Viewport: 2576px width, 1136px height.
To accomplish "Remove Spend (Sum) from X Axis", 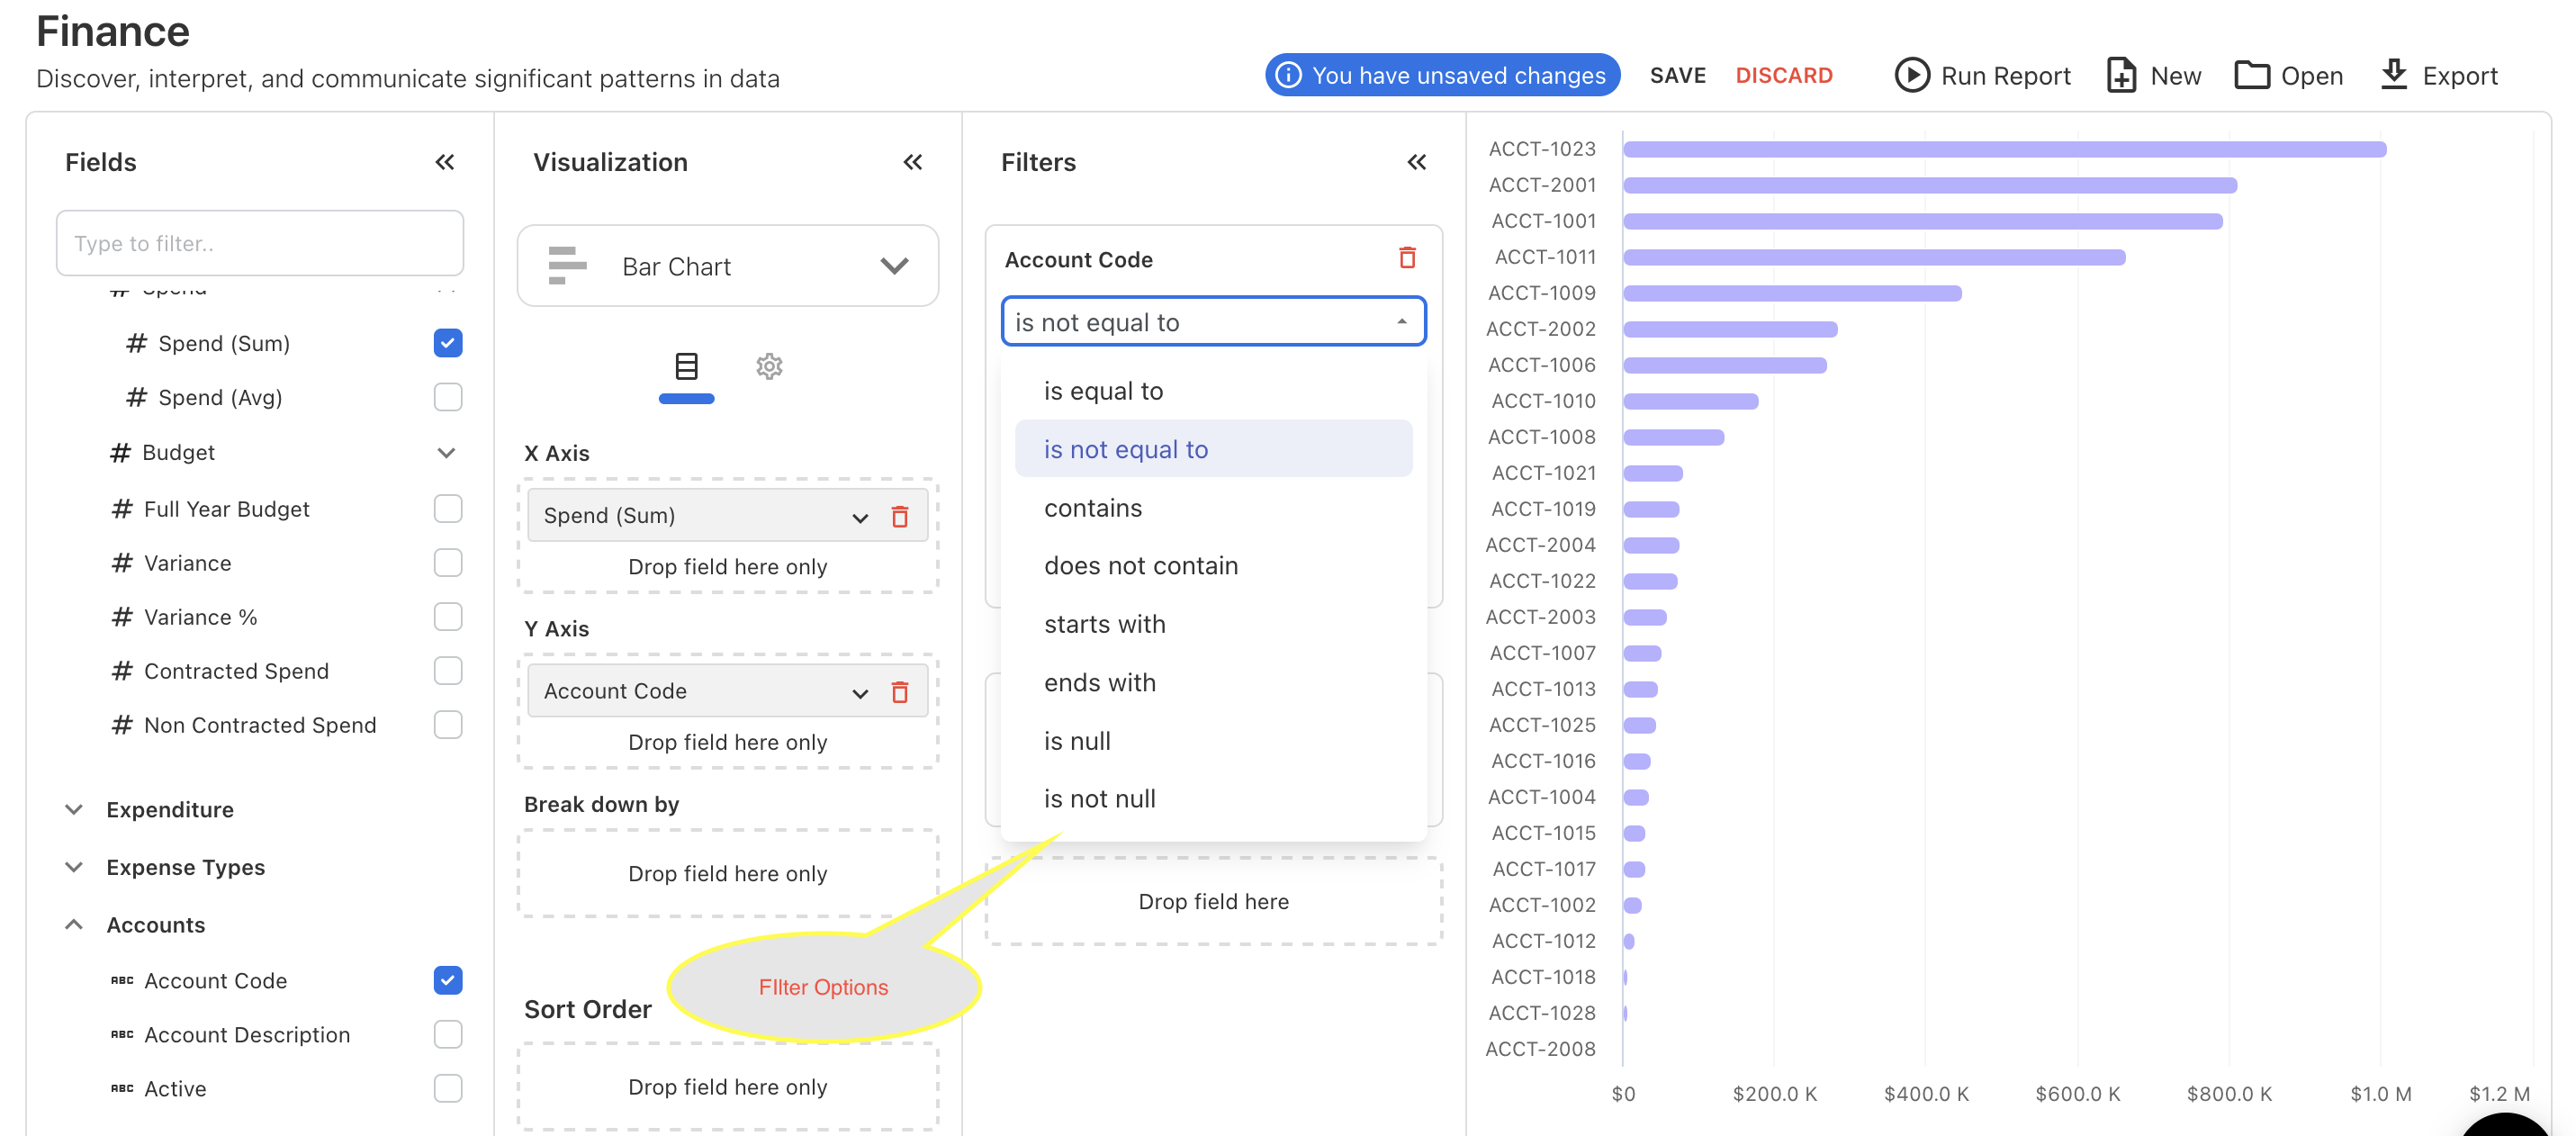I will (900, 517).
